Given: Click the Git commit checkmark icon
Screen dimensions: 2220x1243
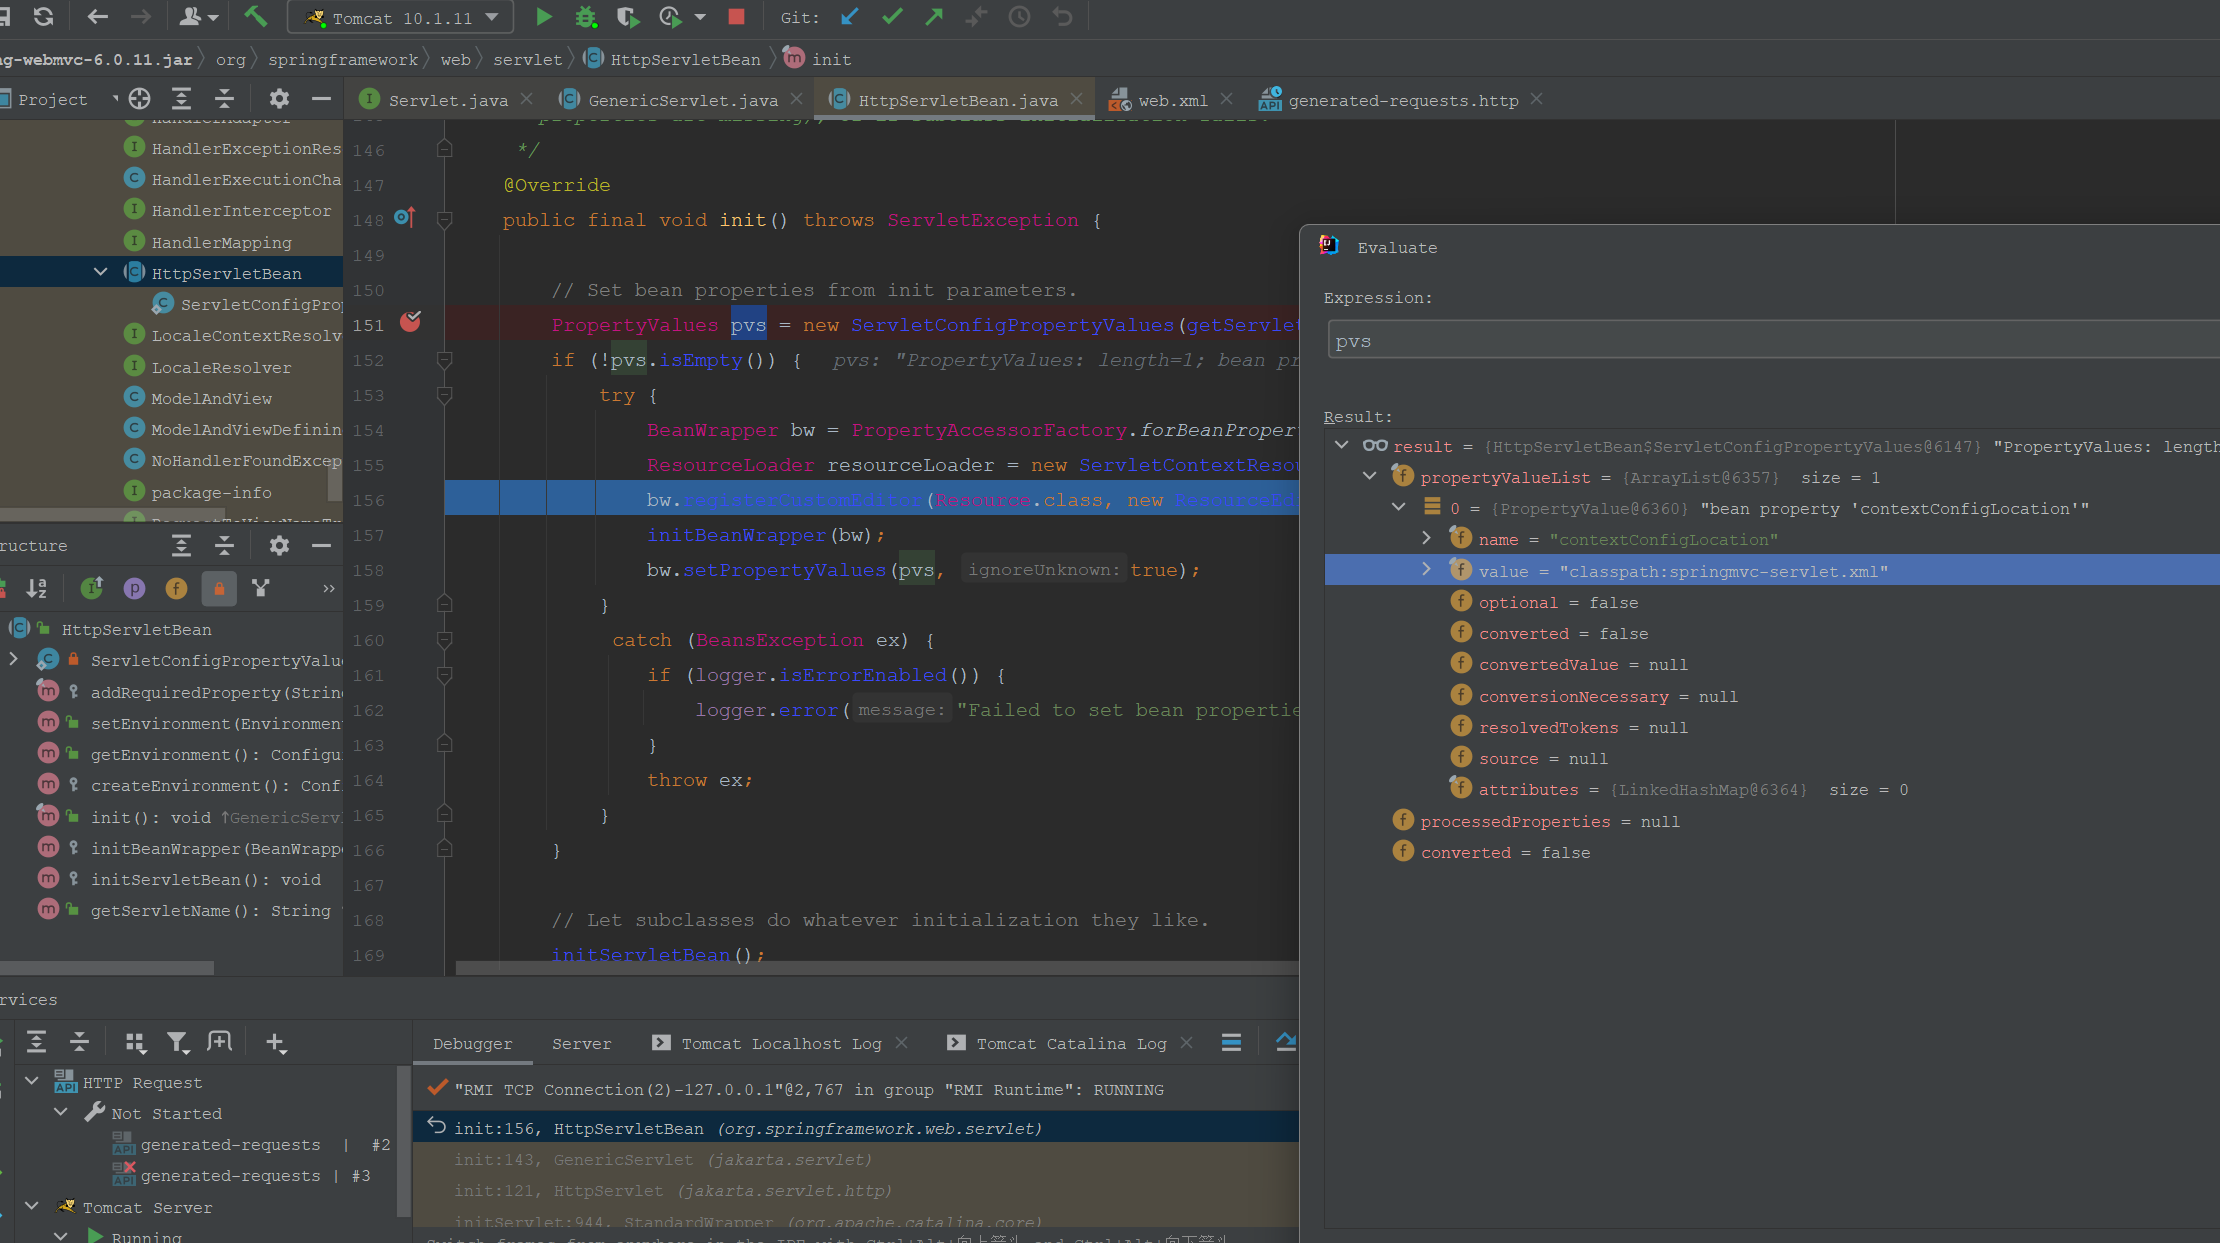Looking at the screenshot, I should 892,17.
